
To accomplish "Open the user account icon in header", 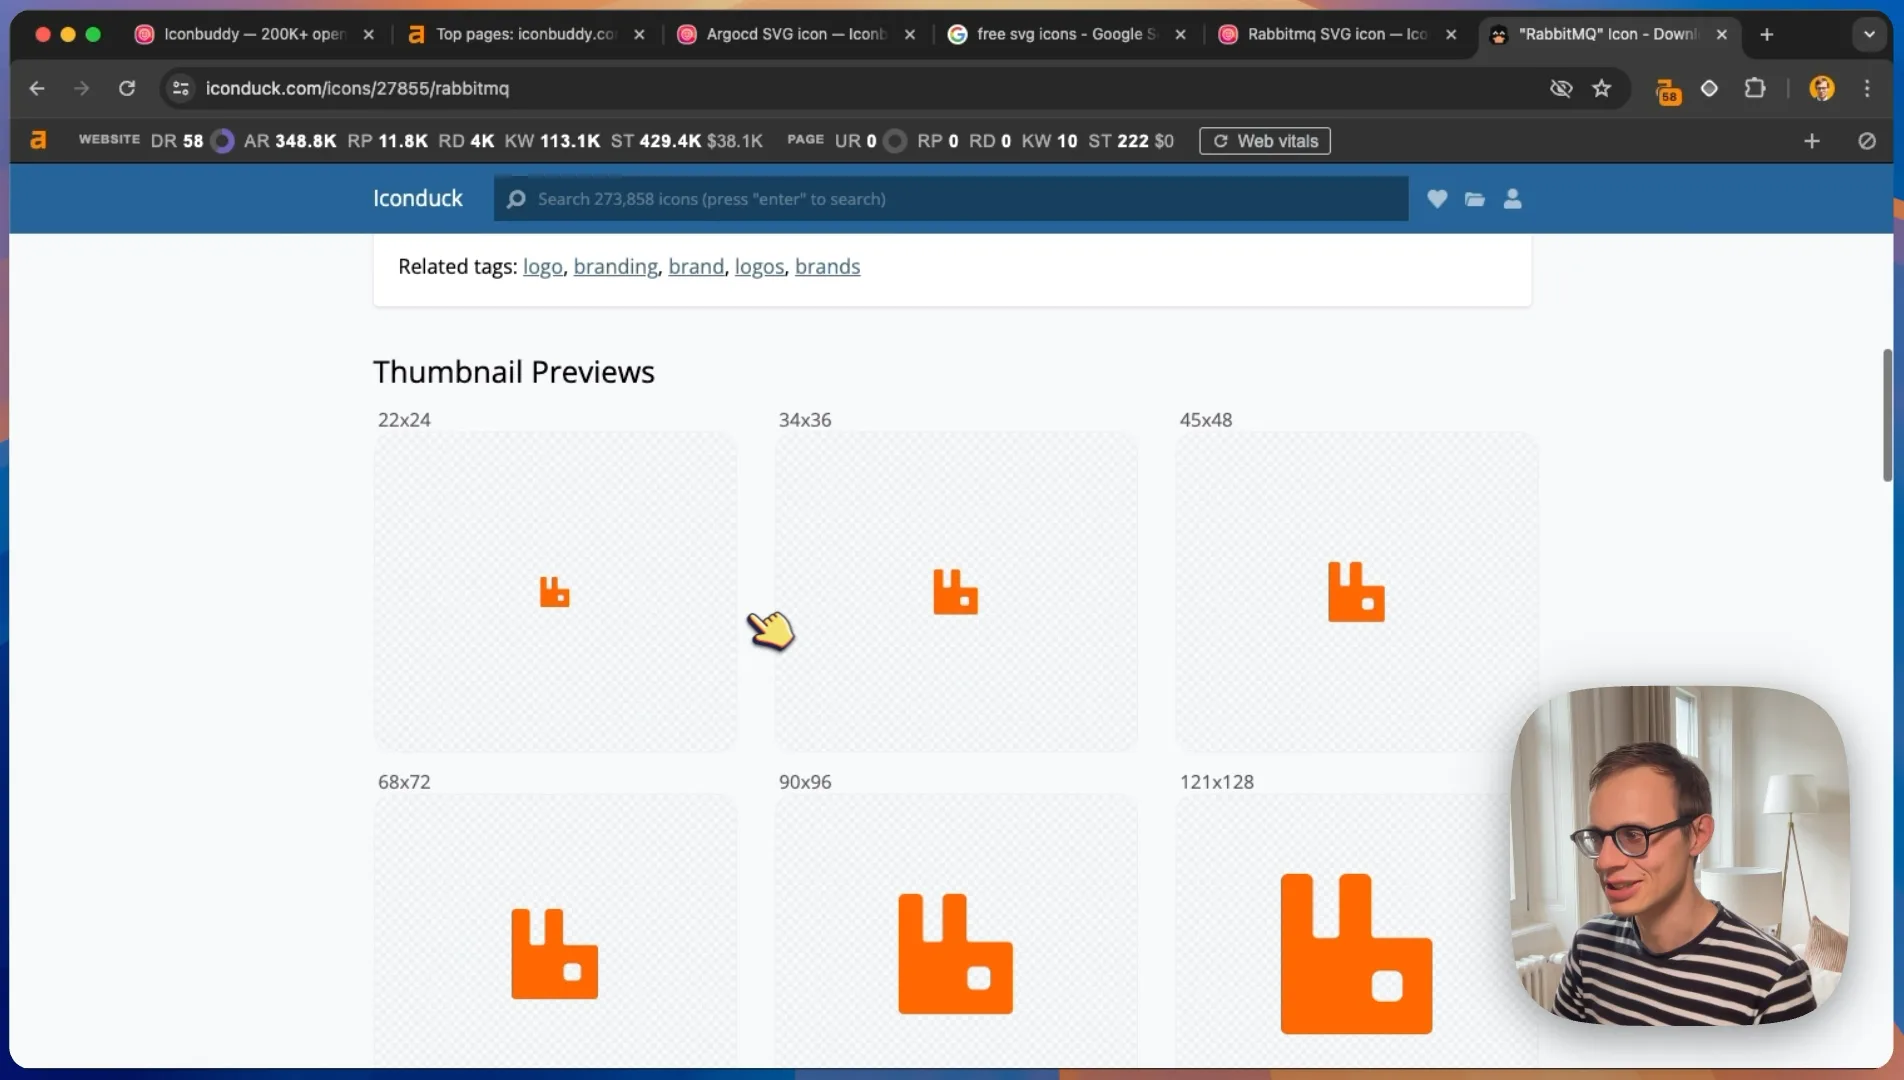I will click(x=1512, y=199).
